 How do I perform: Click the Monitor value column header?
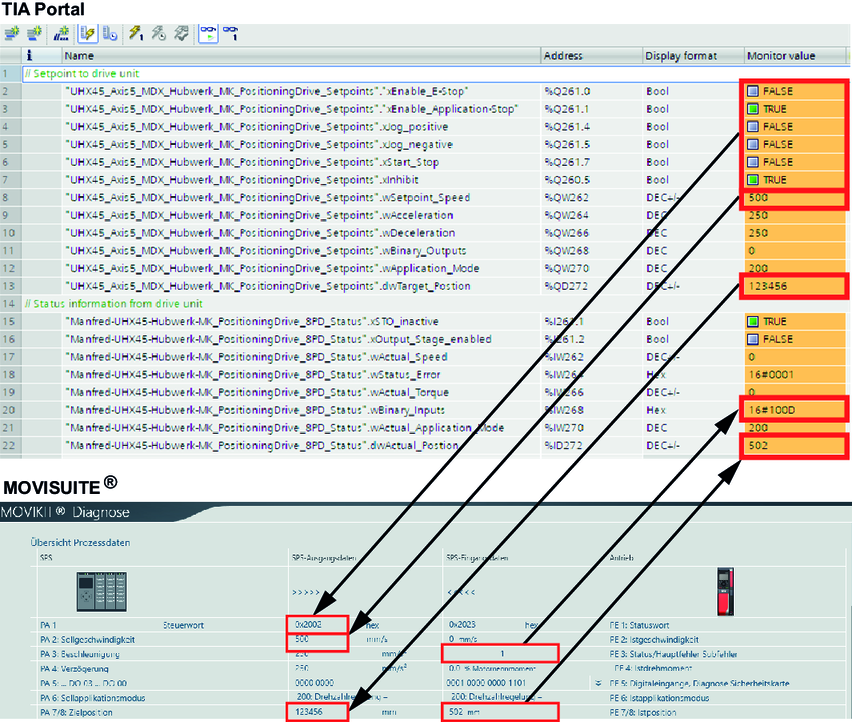tap(781, 55)
